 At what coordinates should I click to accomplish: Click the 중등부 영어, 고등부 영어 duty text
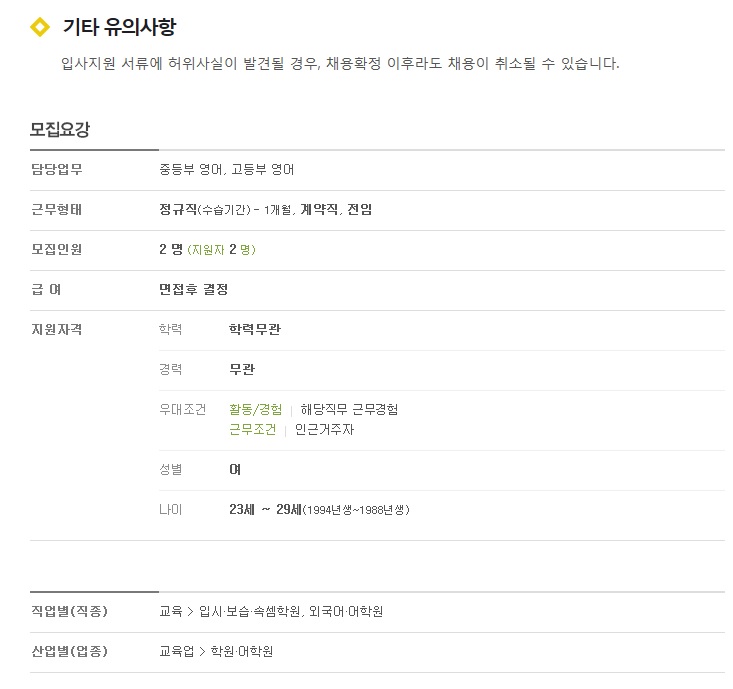coord(227,169)
